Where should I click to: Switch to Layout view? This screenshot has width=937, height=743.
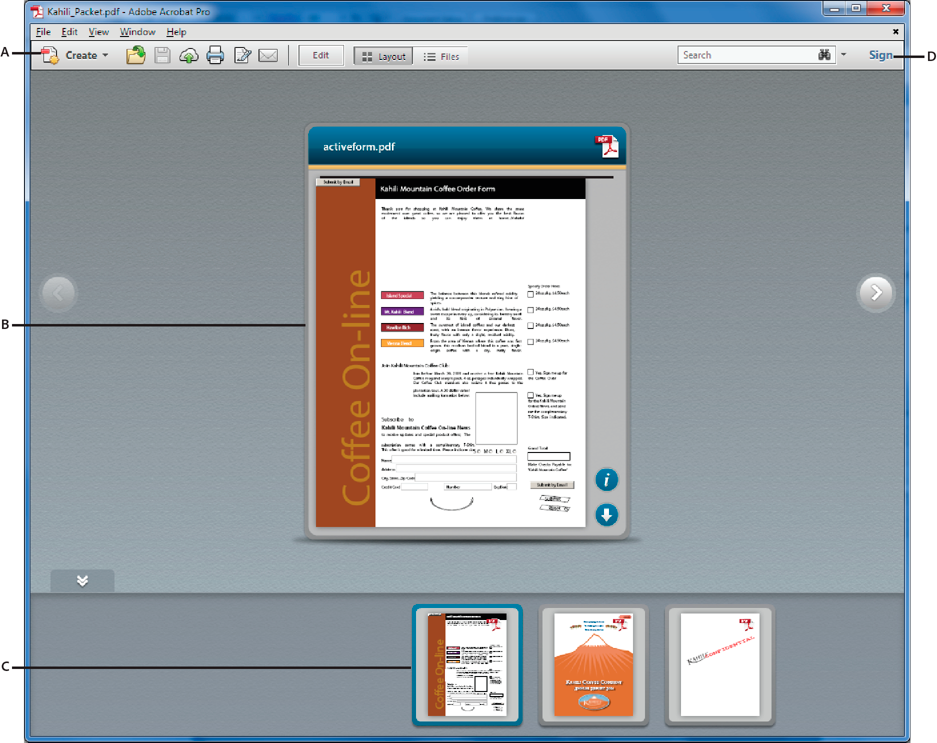tap(383, 56)
